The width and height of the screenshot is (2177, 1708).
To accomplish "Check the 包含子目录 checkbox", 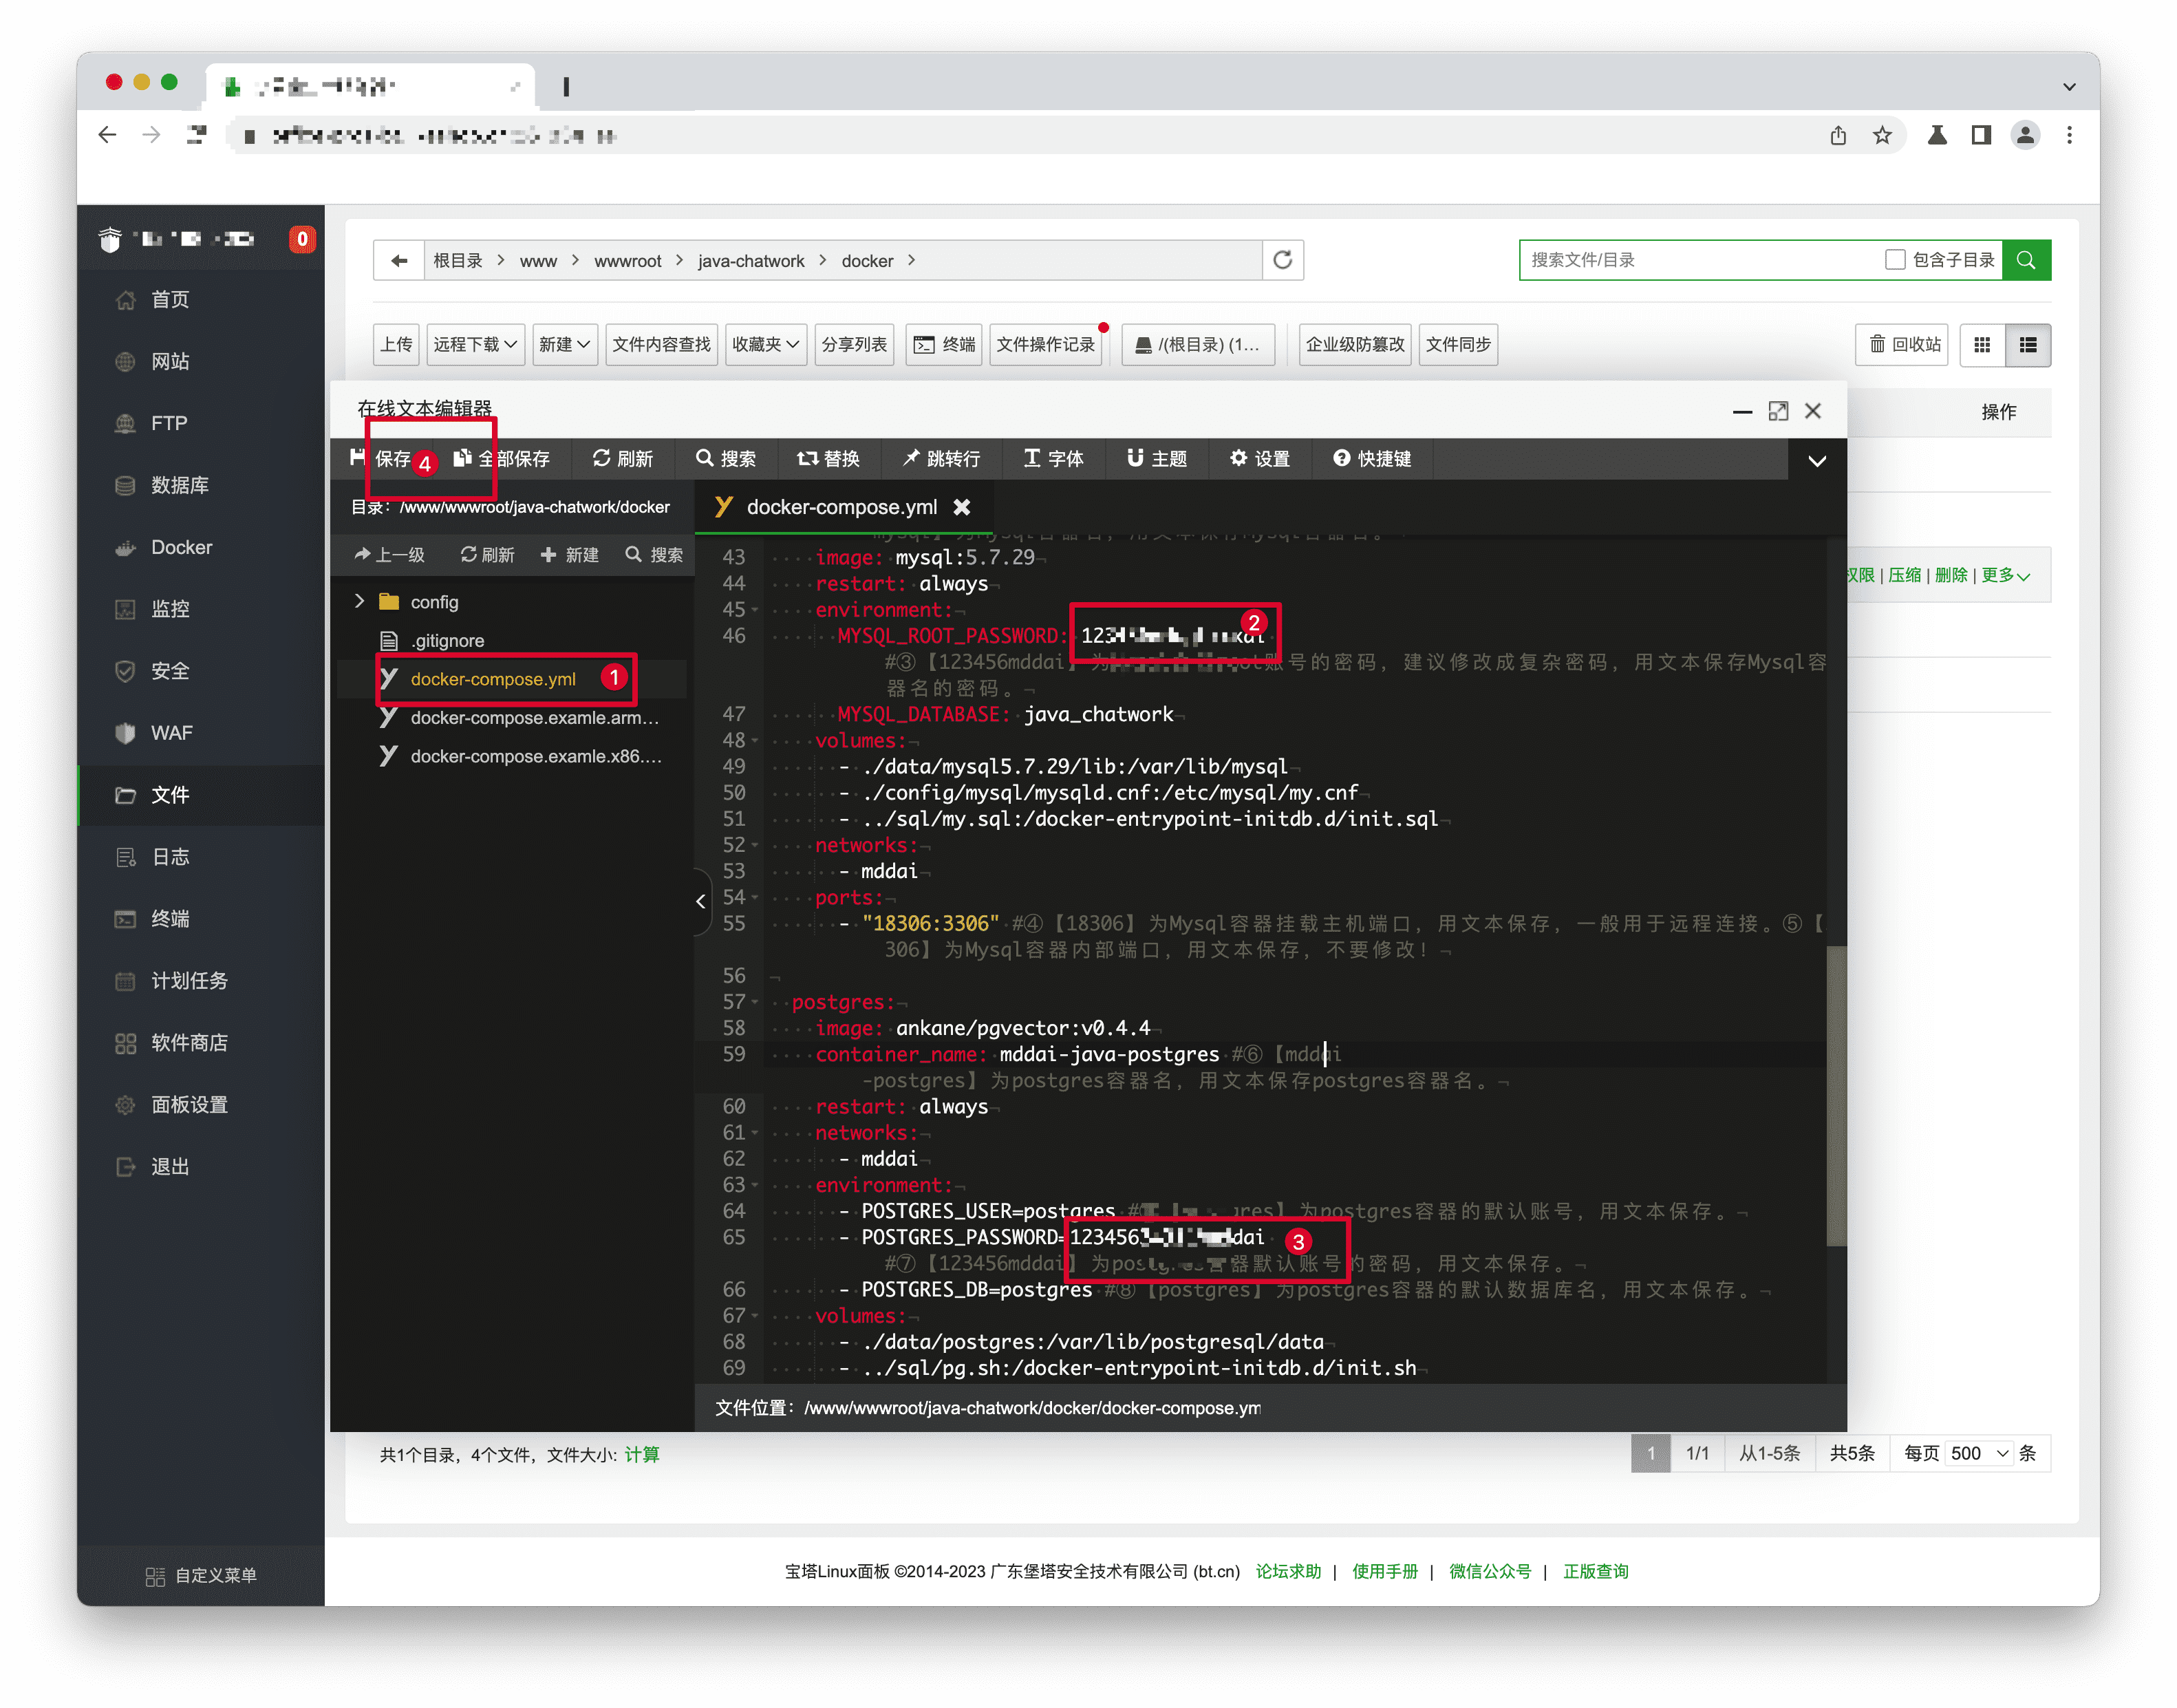I will [1895, 260].
